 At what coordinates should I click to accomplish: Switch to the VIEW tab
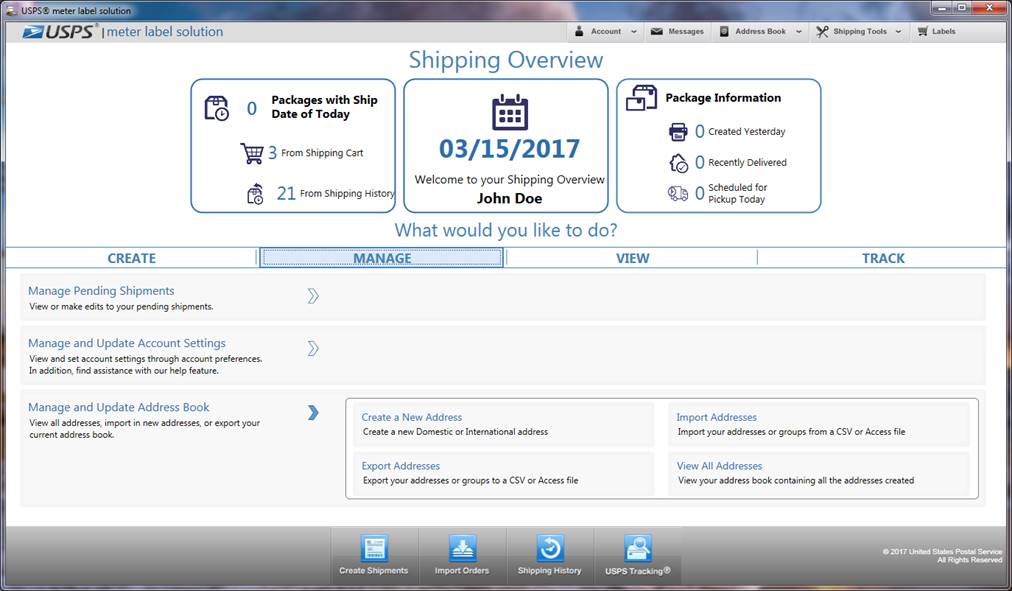632,258
